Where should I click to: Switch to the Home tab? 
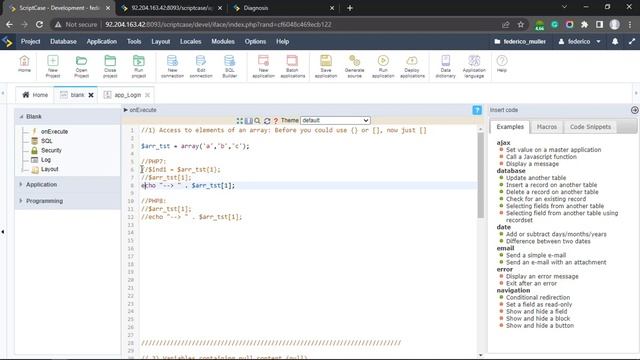(35, 95)
